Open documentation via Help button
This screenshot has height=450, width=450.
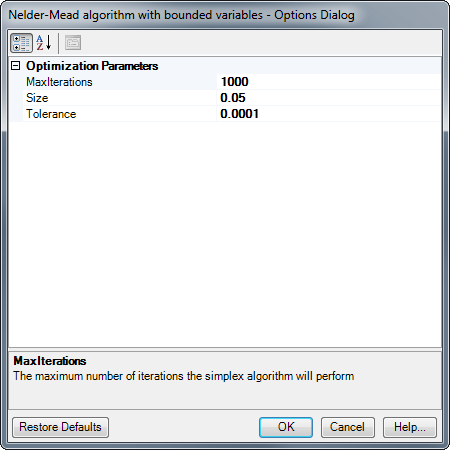tap(410, 427)
